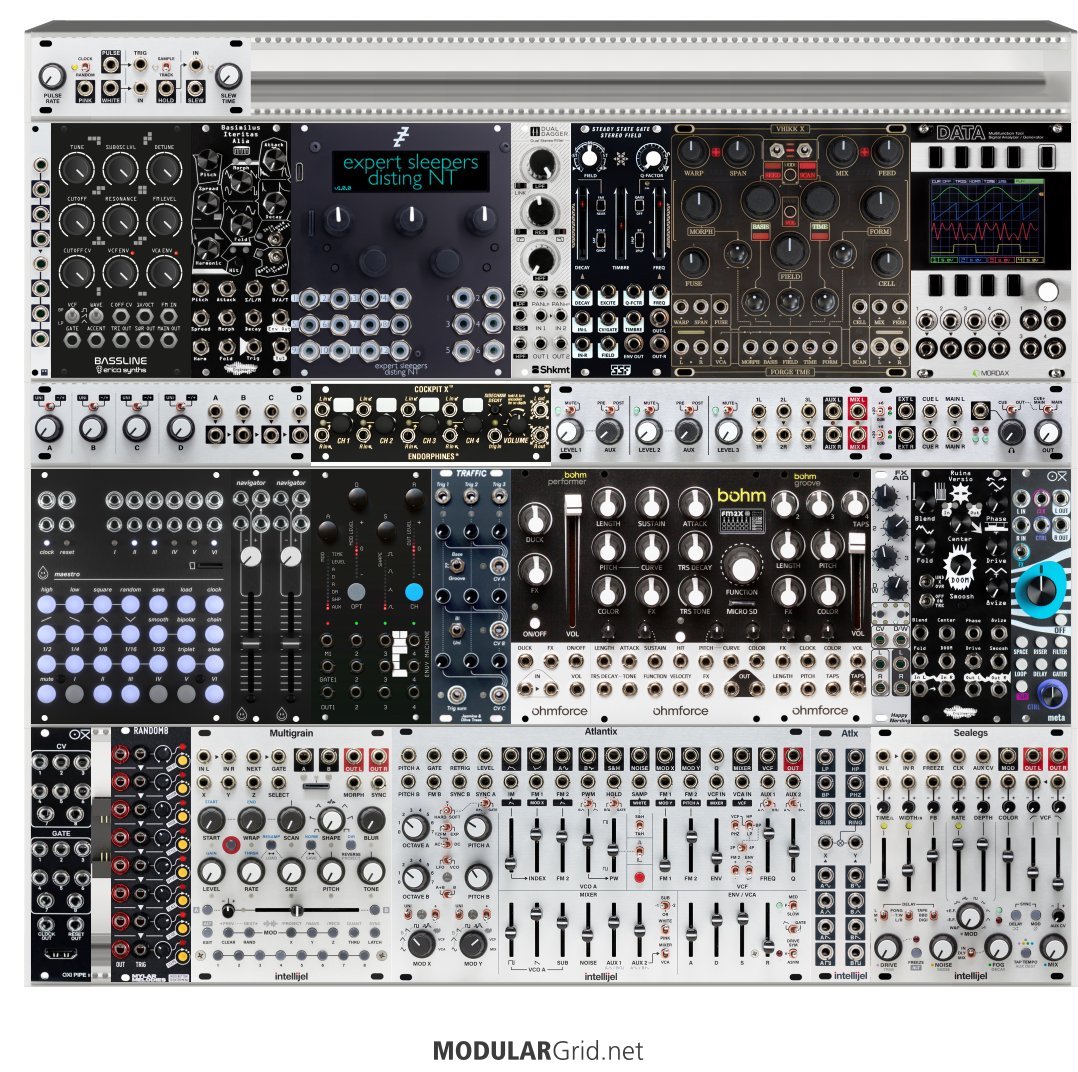Click the PINK noise output jack

(85, 89)
